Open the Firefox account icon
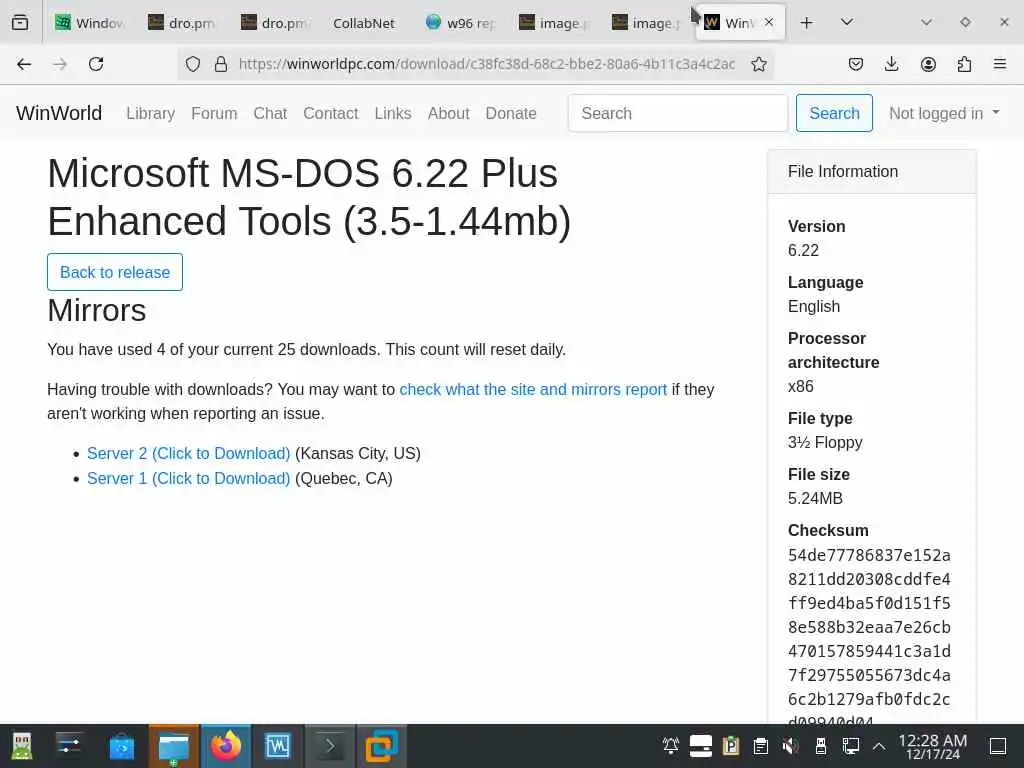Viewport: 1024px width, 768px height. pos(928,64)
